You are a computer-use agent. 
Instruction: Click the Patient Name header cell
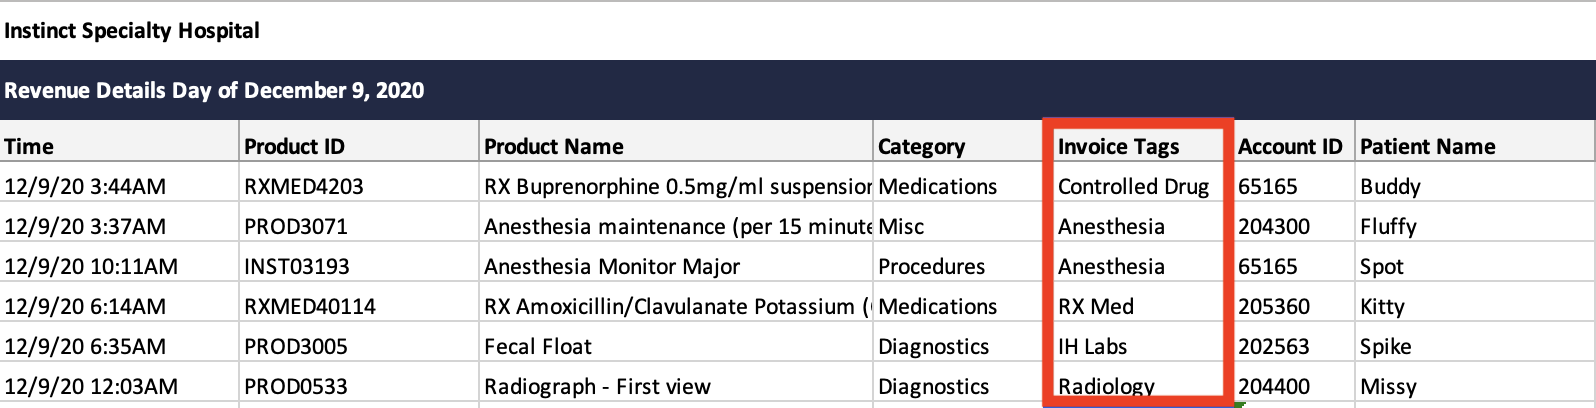(1475, 146)
